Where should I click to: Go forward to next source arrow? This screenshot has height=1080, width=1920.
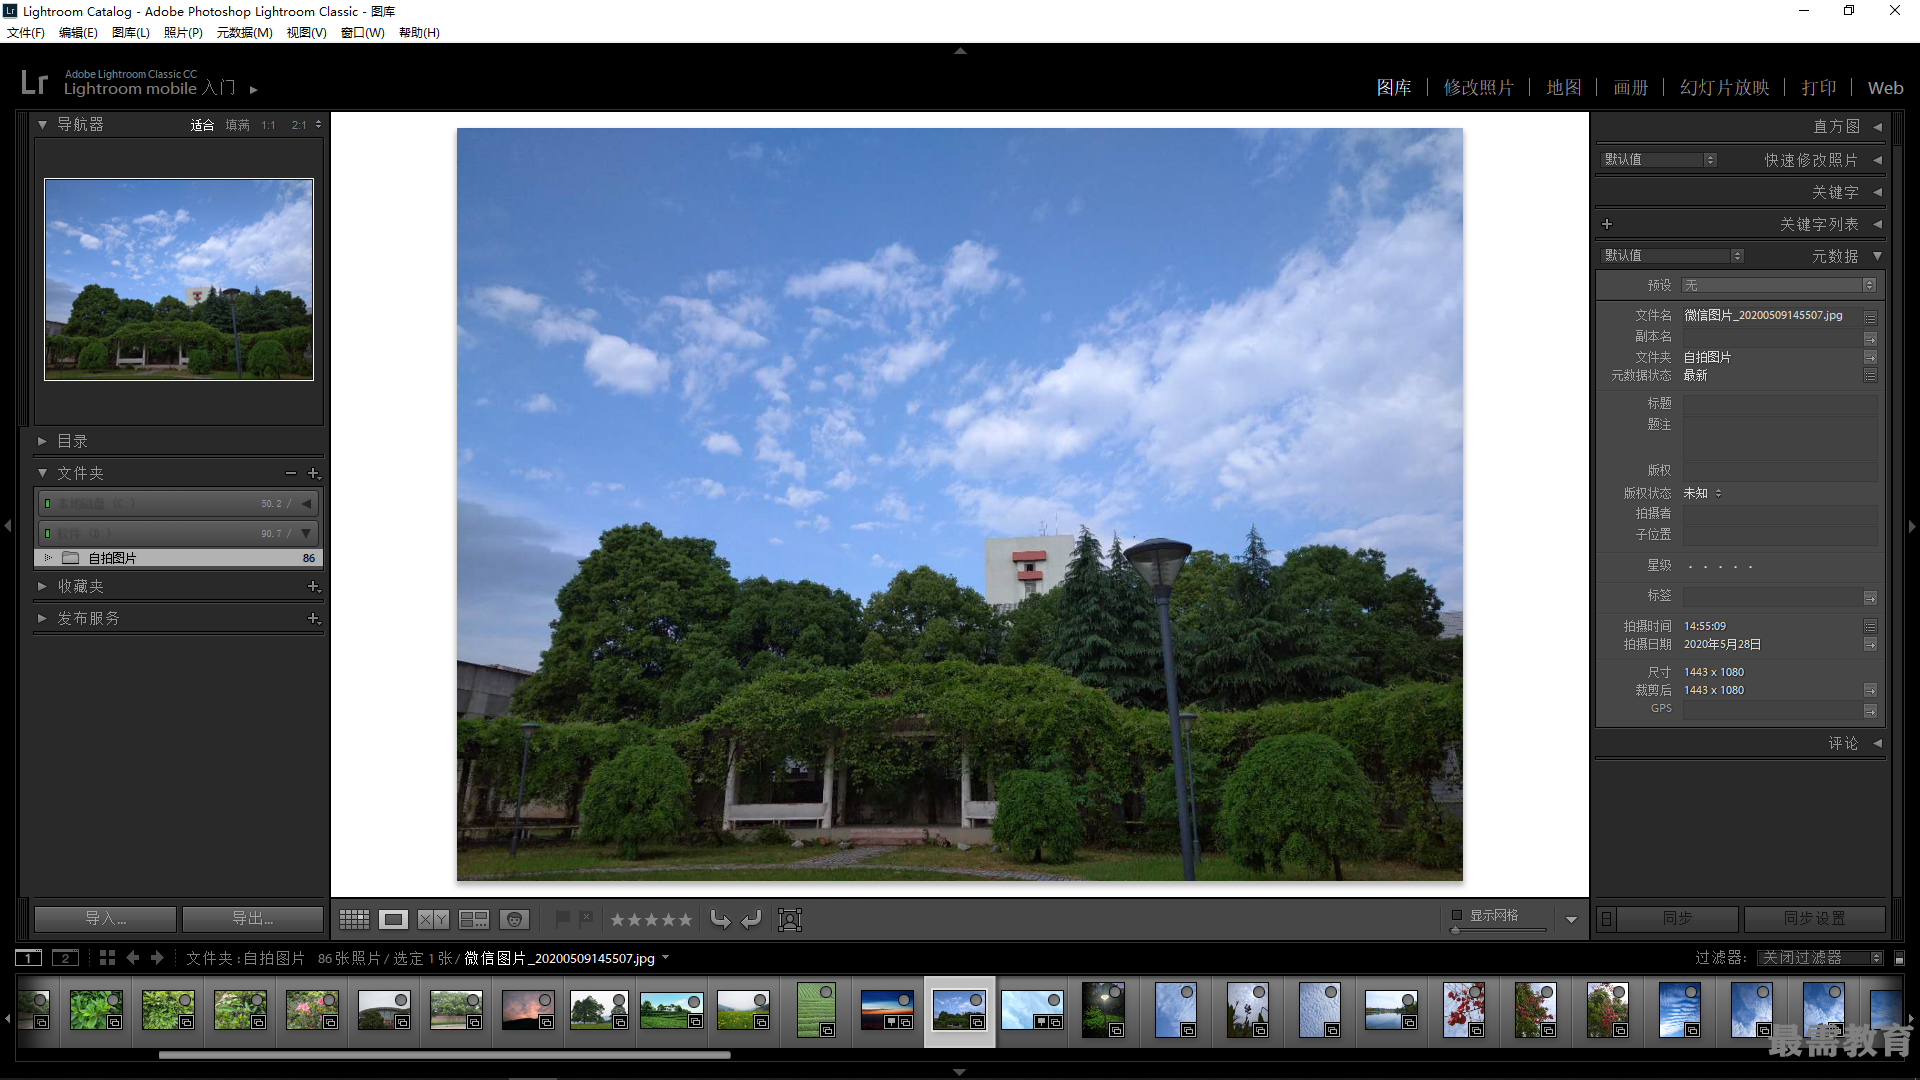(157, 957)
